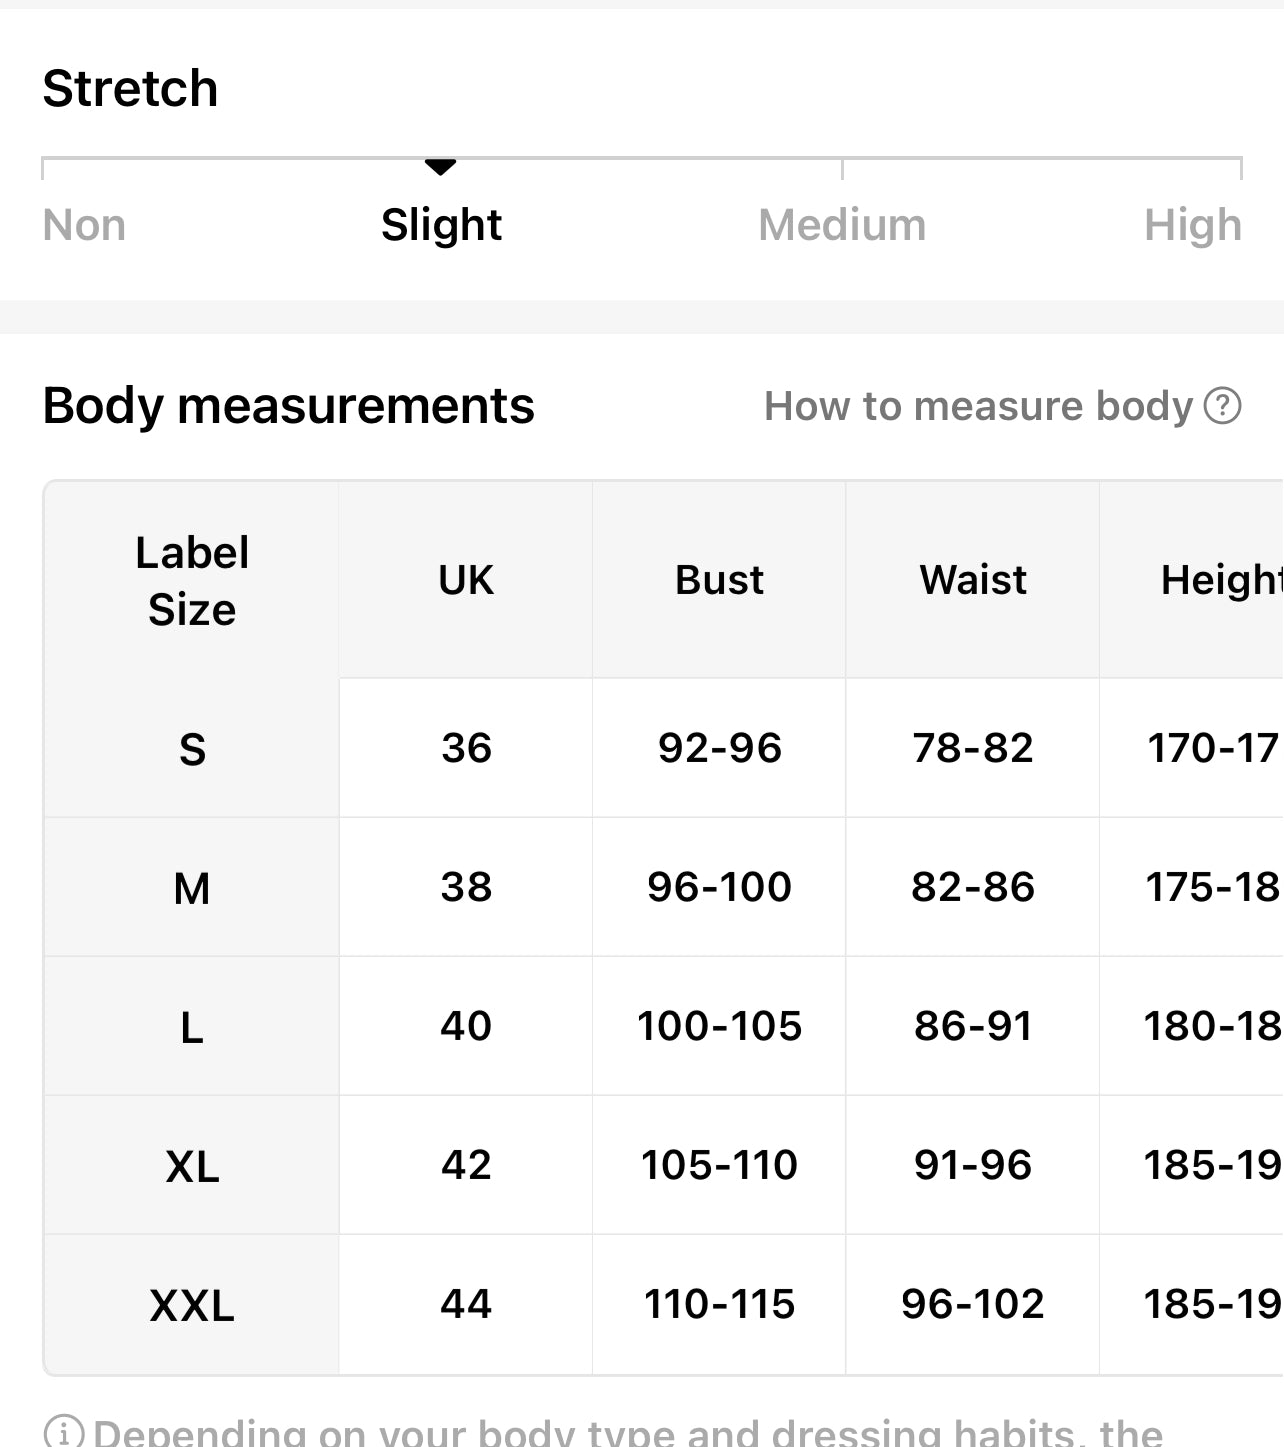Click the question mark help icon
This screenshot has width=1284, height=1447.
coord(1222,406)
